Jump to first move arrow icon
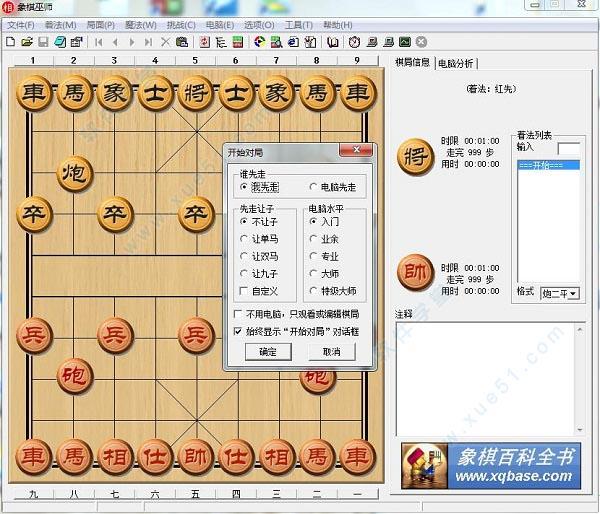 (98, 42)
